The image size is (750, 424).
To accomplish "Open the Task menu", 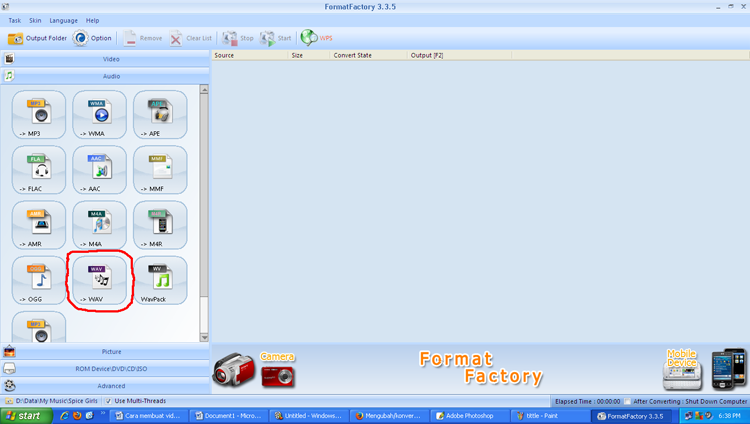I will tap(14, 21).
